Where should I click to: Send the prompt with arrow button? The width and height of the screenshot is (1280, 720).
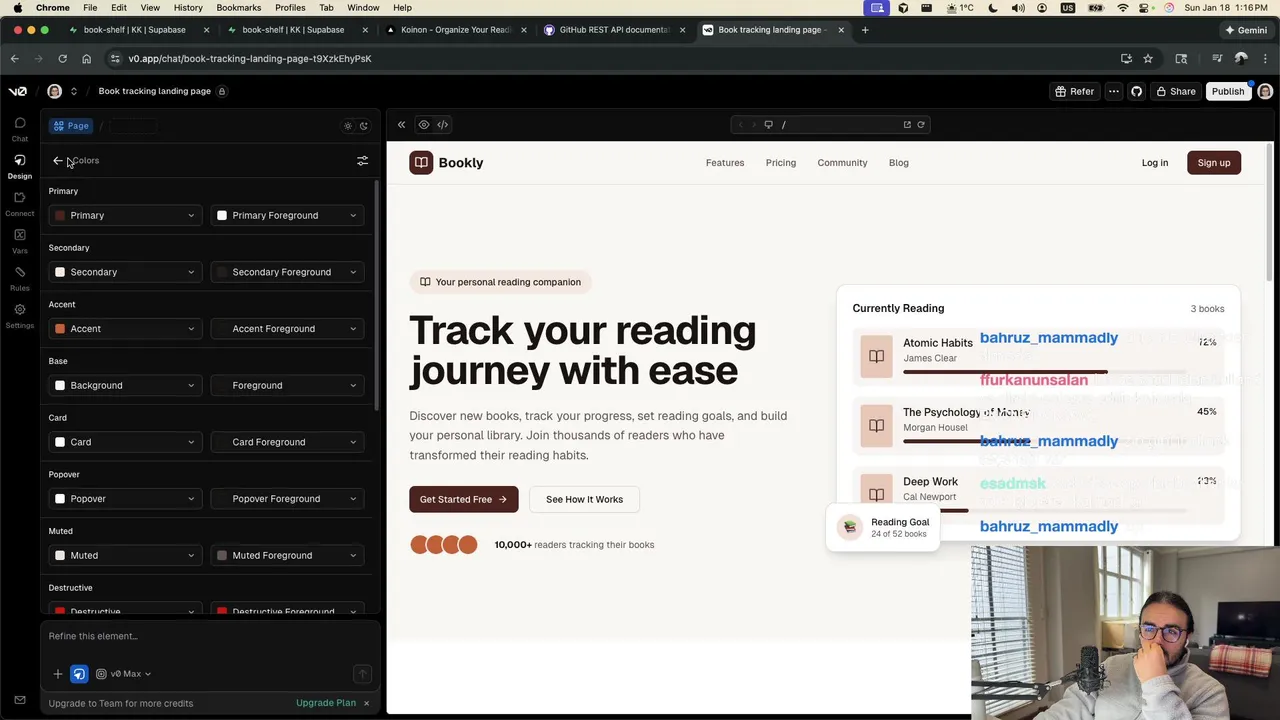point(362,674)
